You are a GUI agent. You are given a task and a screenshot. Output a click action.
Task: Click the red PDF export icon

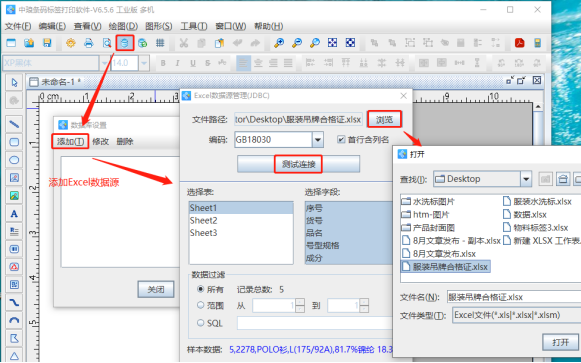click(x=519, y=43)
